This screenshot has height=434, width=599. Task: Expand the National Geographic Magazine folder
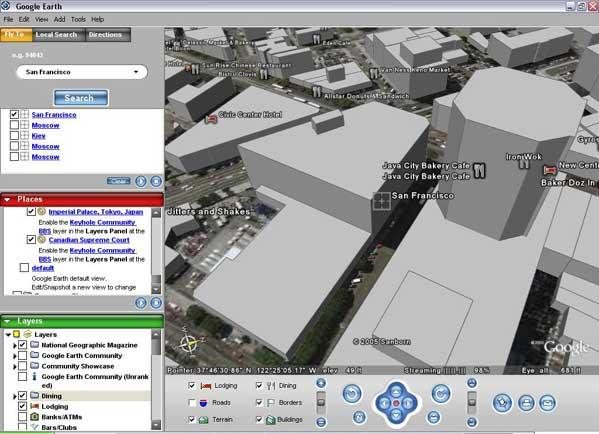[15, 345]
